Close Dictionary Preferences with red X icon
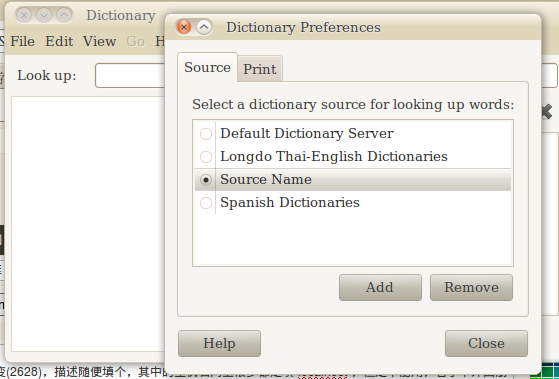 184,27
